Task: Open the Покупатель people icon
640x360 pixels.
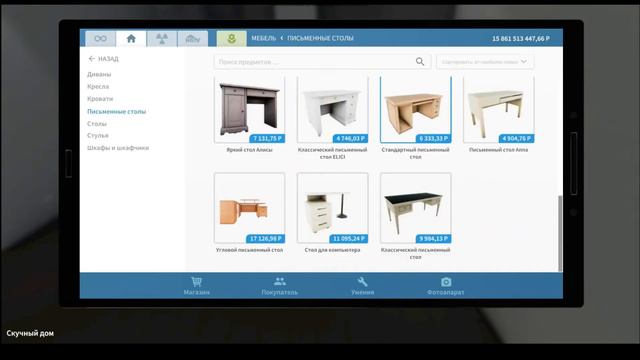Action: point(280,281)
